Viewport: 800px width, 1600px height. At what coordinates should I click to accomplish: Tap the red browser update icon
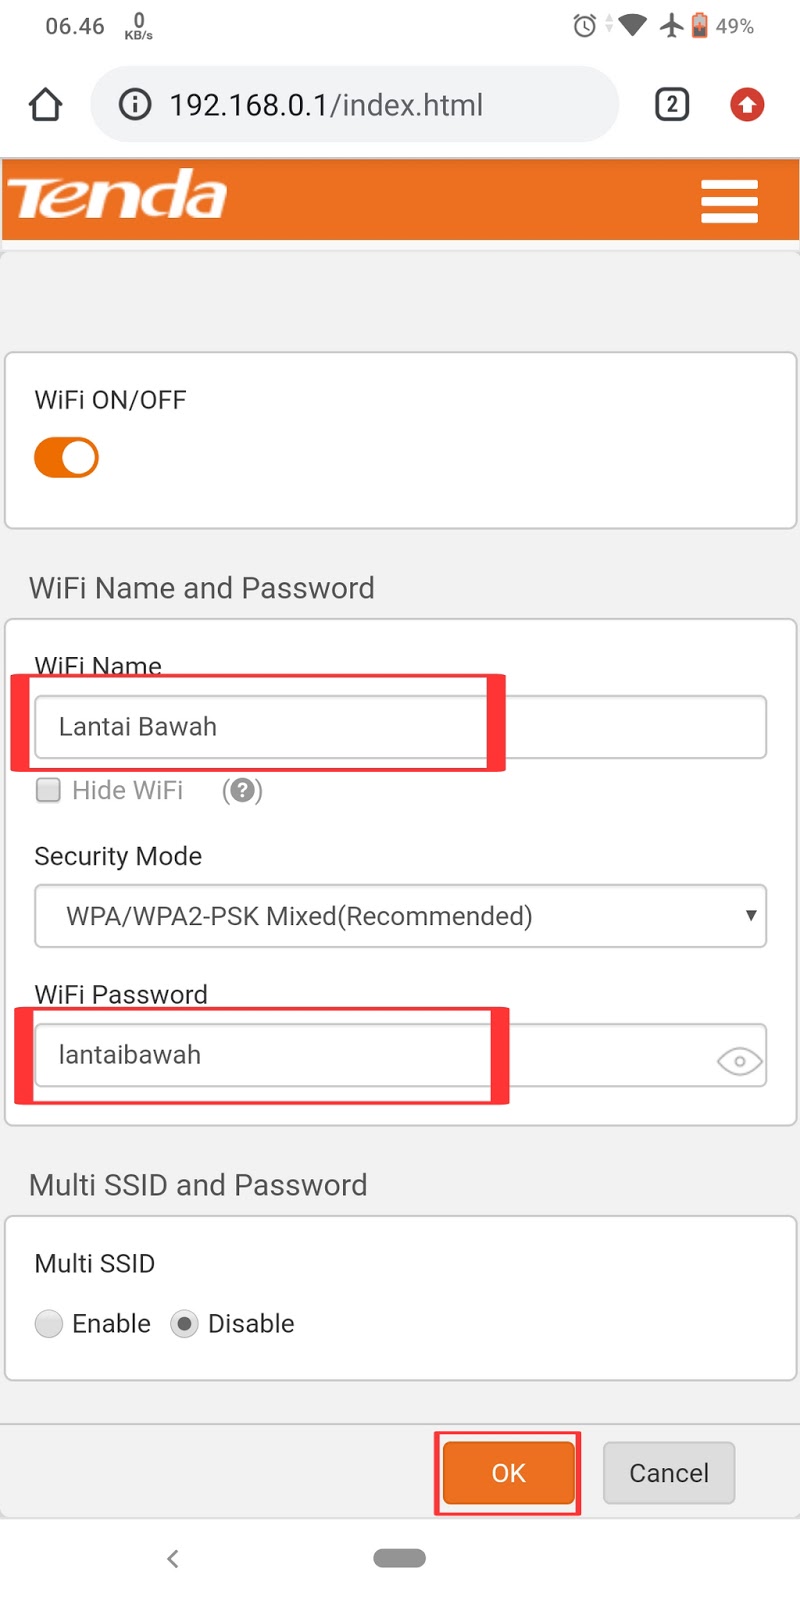[747, 105]
